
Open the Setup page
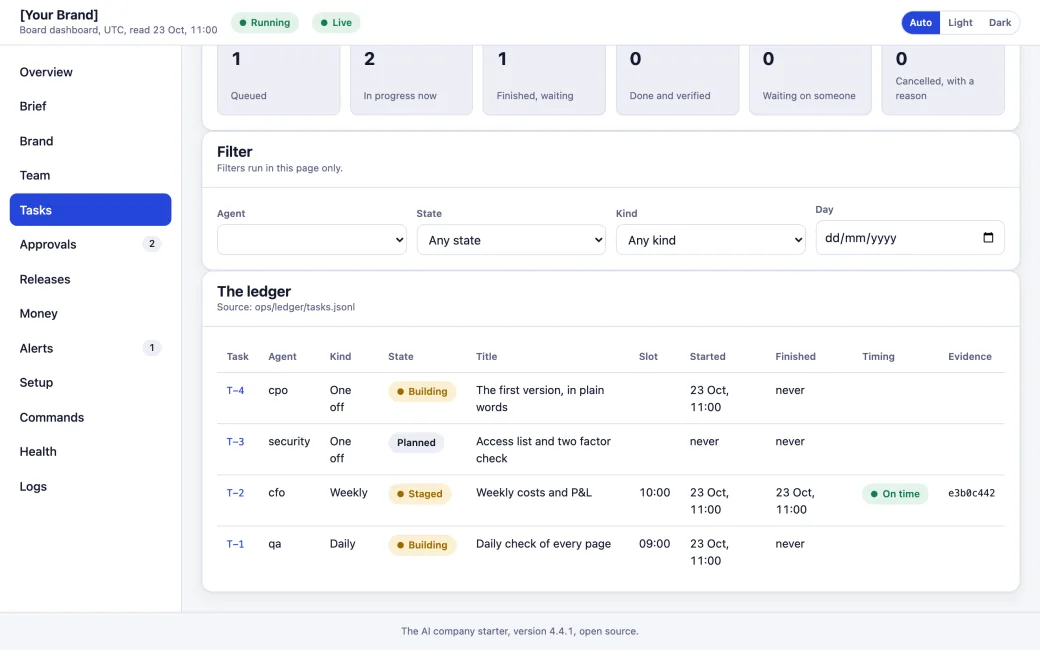pos(90,382)
